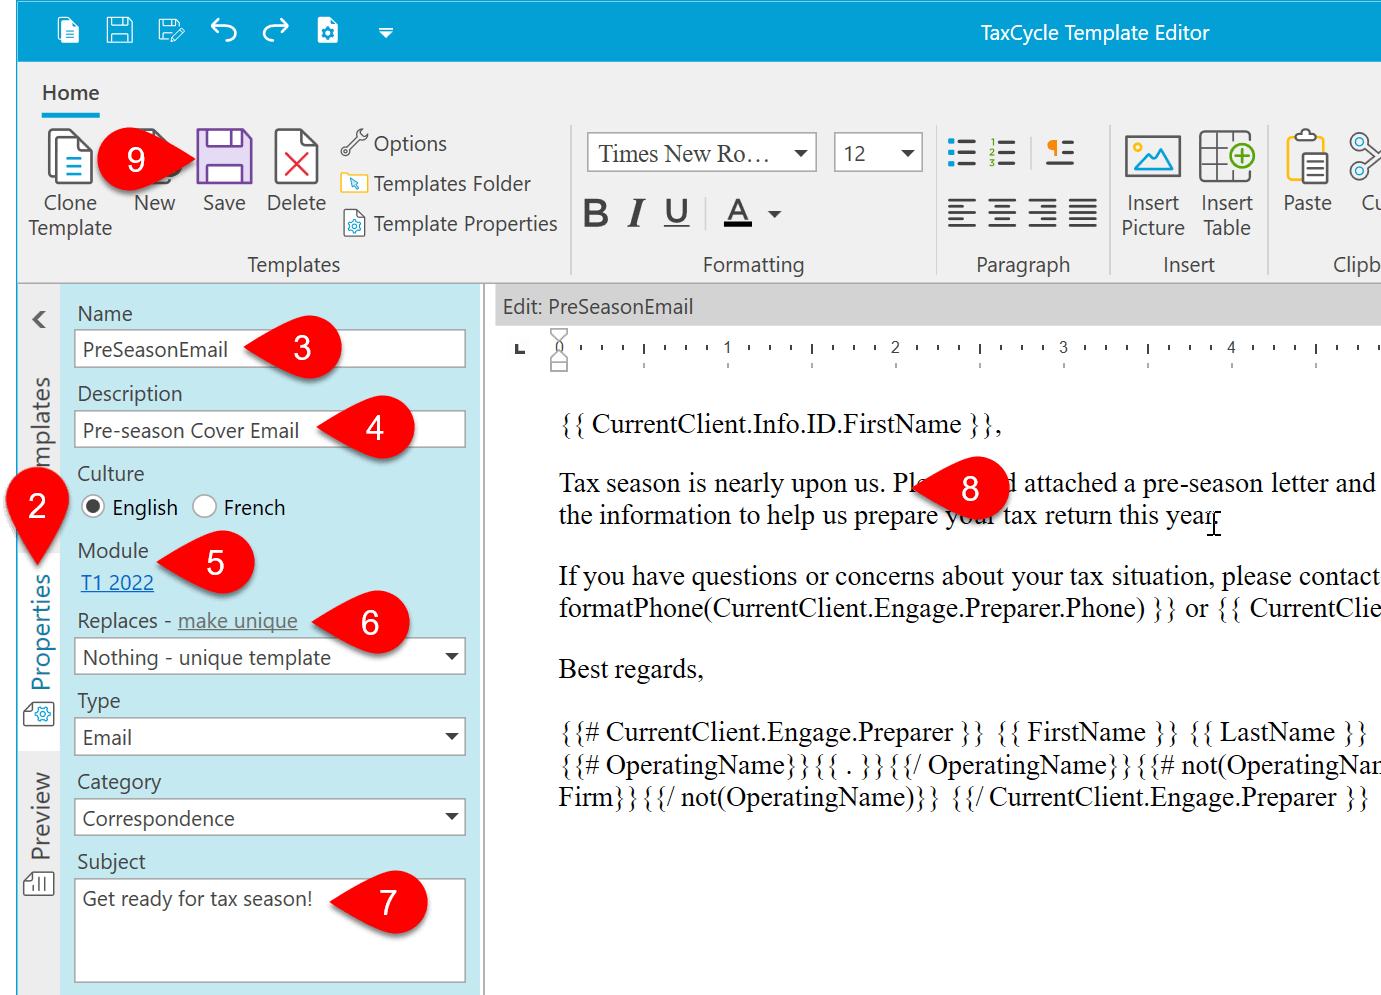Delete the current template
Image resolution: width=1381 pixels, height=995 pixels.
click(296, 171)
